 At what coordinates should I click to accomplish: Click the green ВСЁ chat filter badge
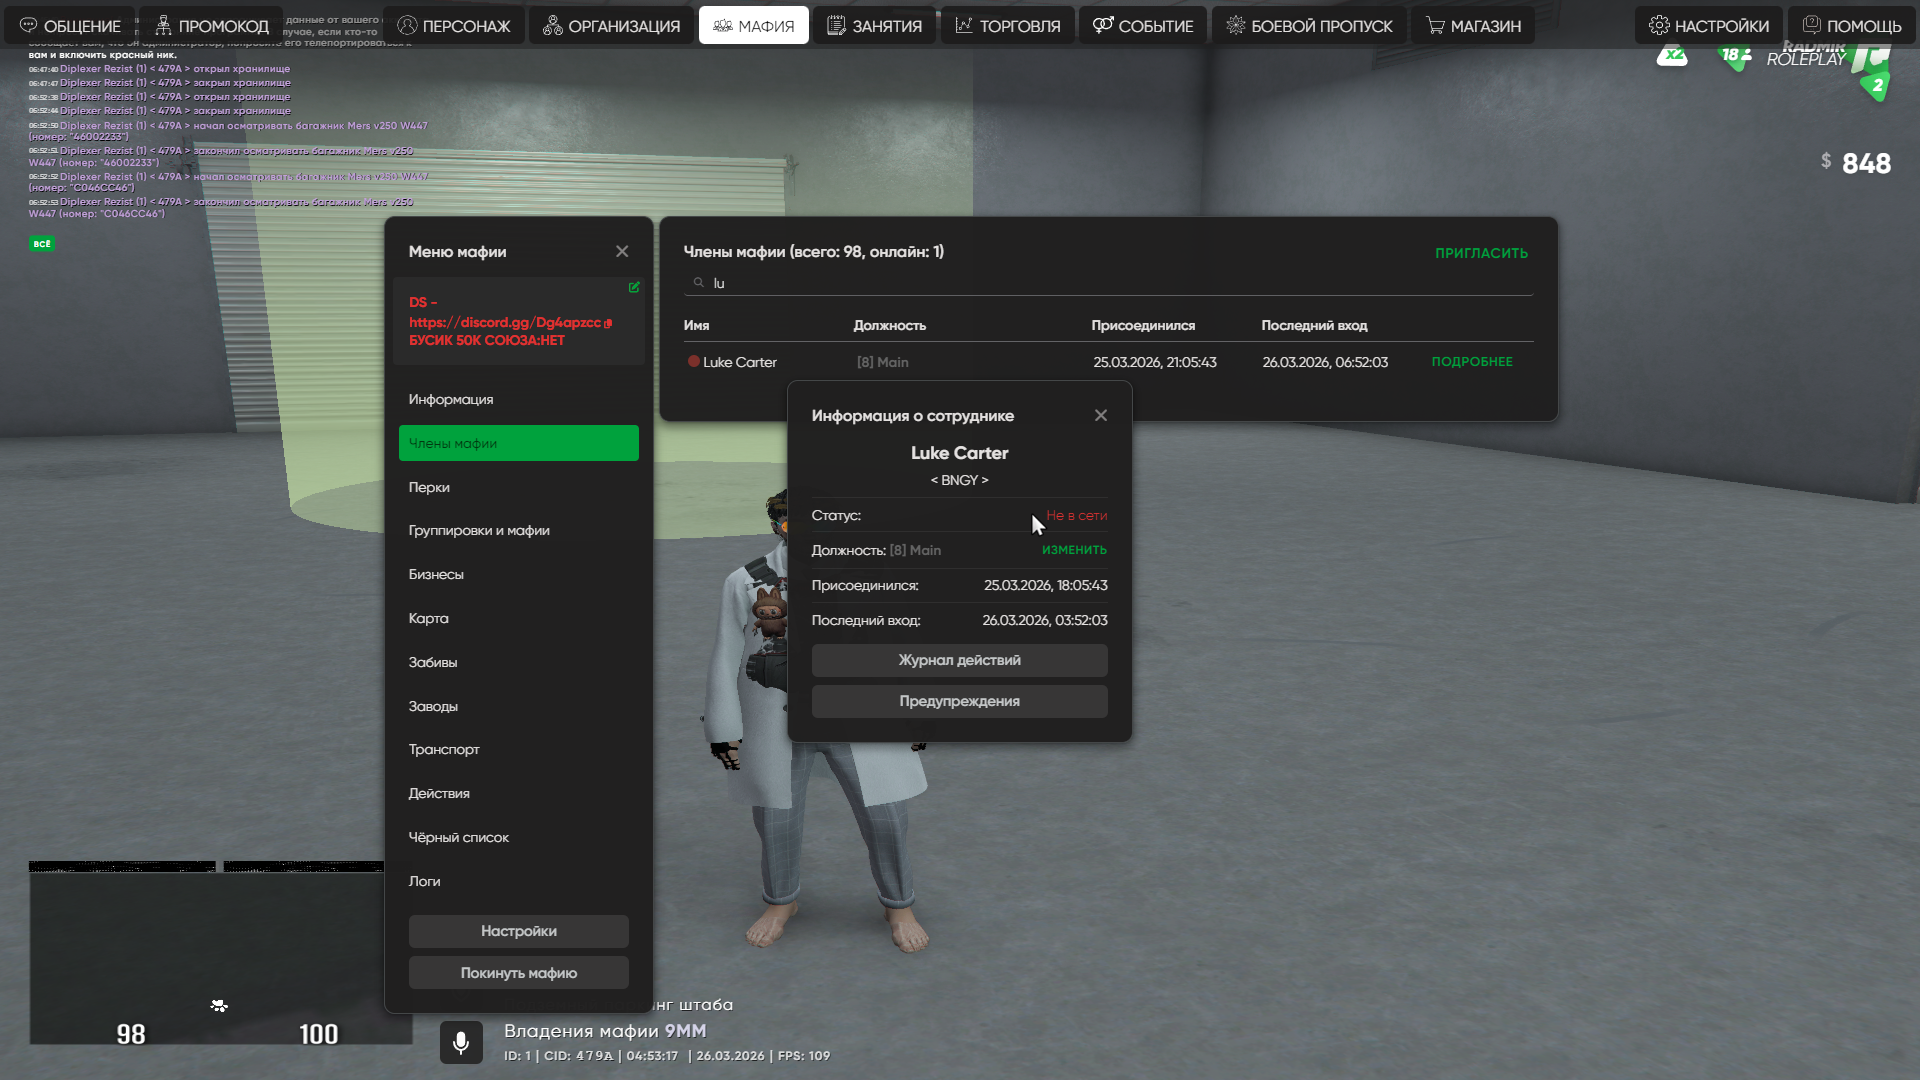pos(41,244)
